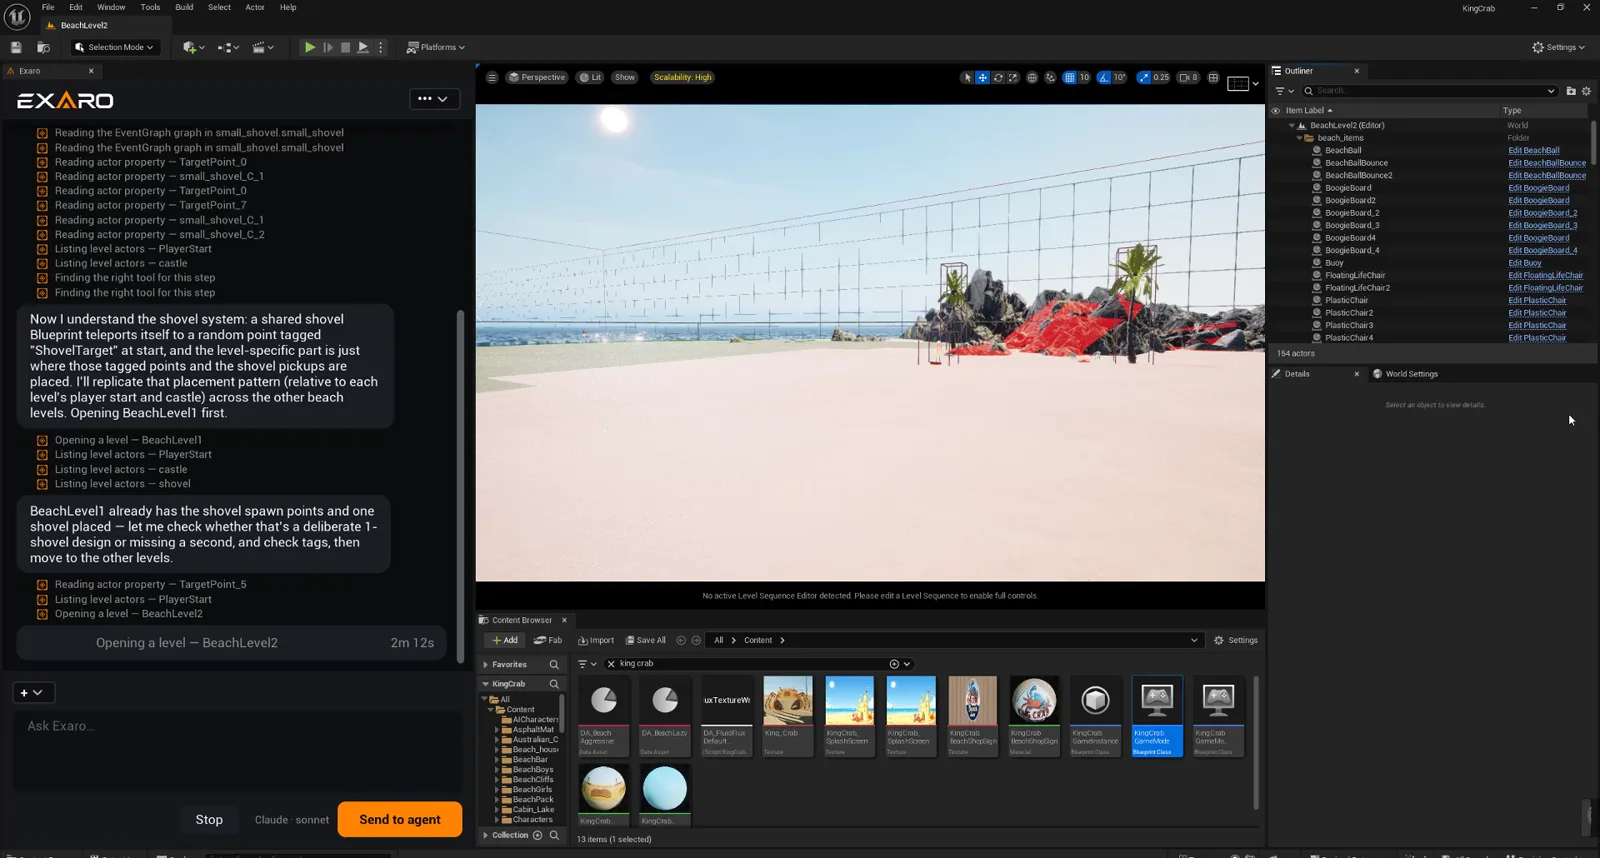This screenshot has width=1600, height=858.
Task: Select the Translate move gizmo tool
Action: pos(982,77)
